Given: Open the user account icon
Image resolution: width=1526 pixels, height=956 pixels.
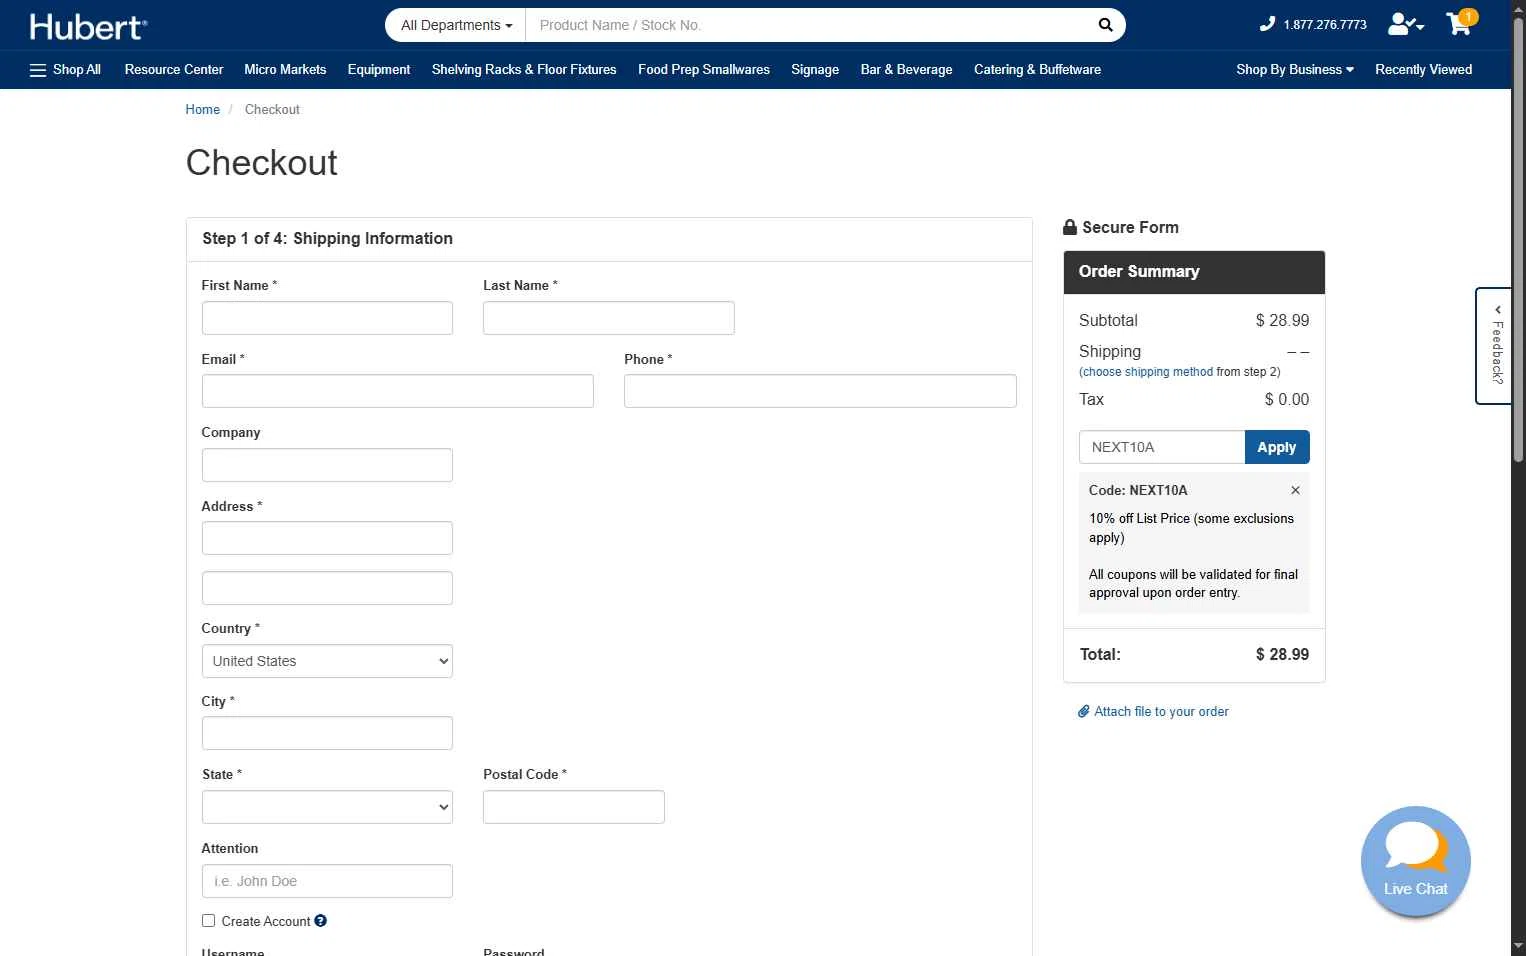Looking at the screenshot, I should coord(1405,24).
